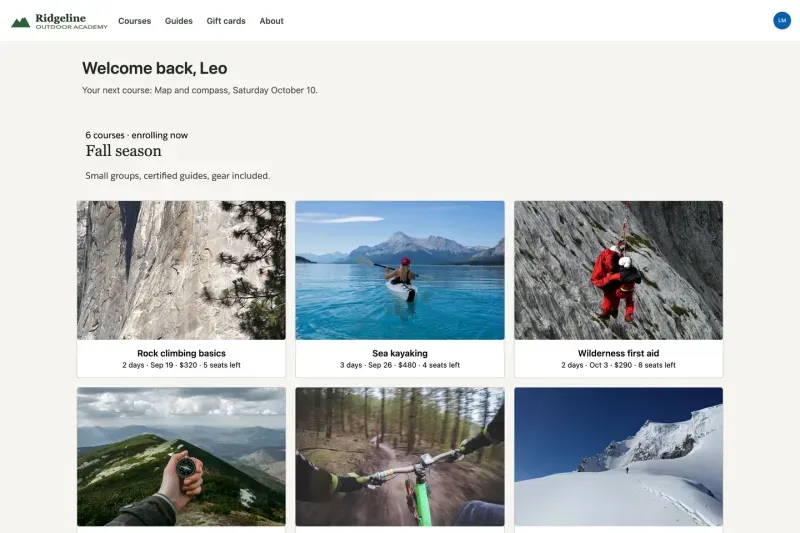Click the 'Welcome back, Leo' heading

point(155,68)
